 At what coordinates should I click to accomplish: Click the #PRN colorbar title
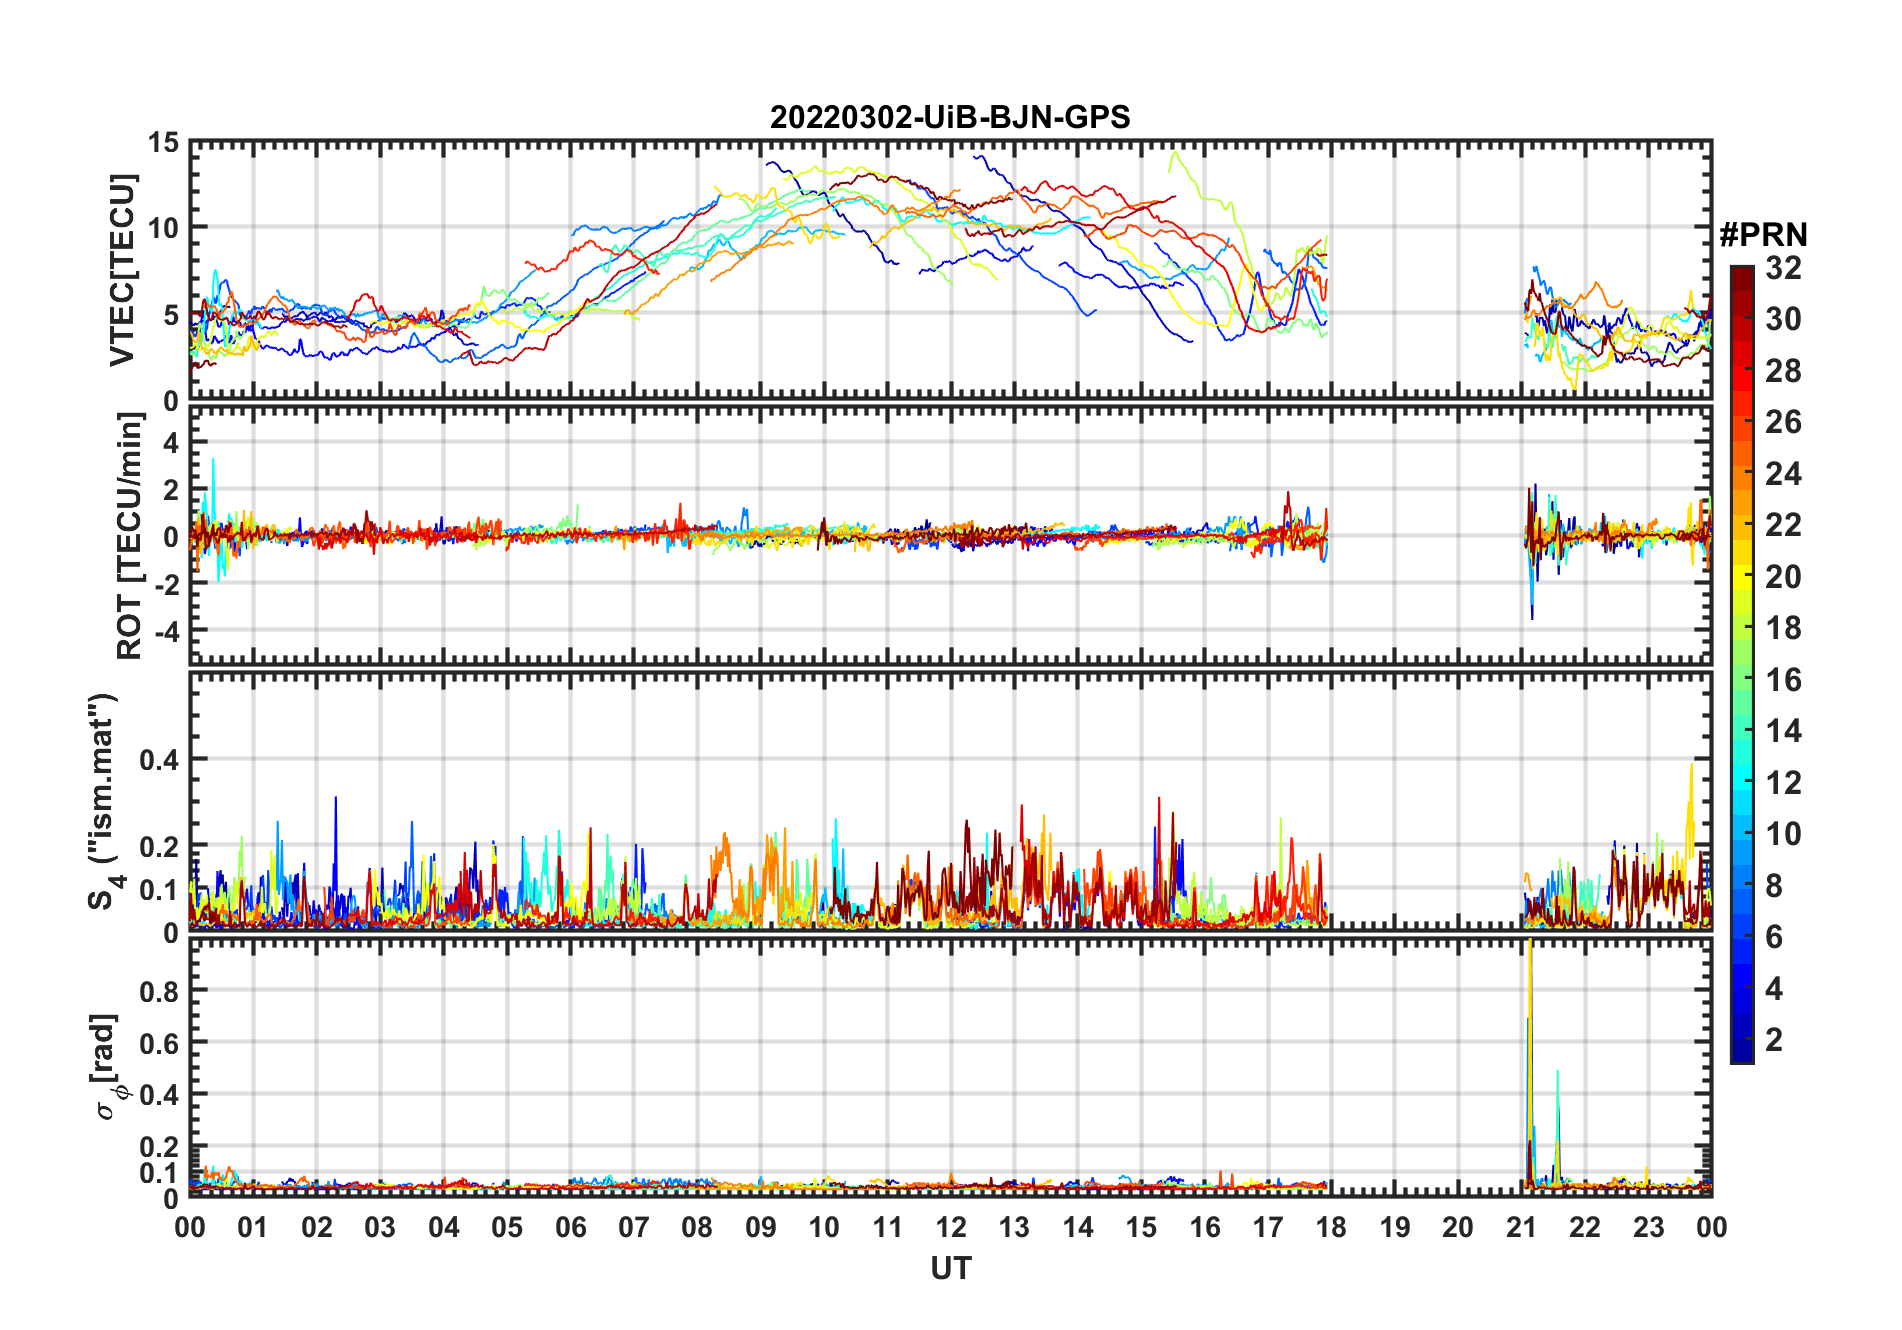1763,235
